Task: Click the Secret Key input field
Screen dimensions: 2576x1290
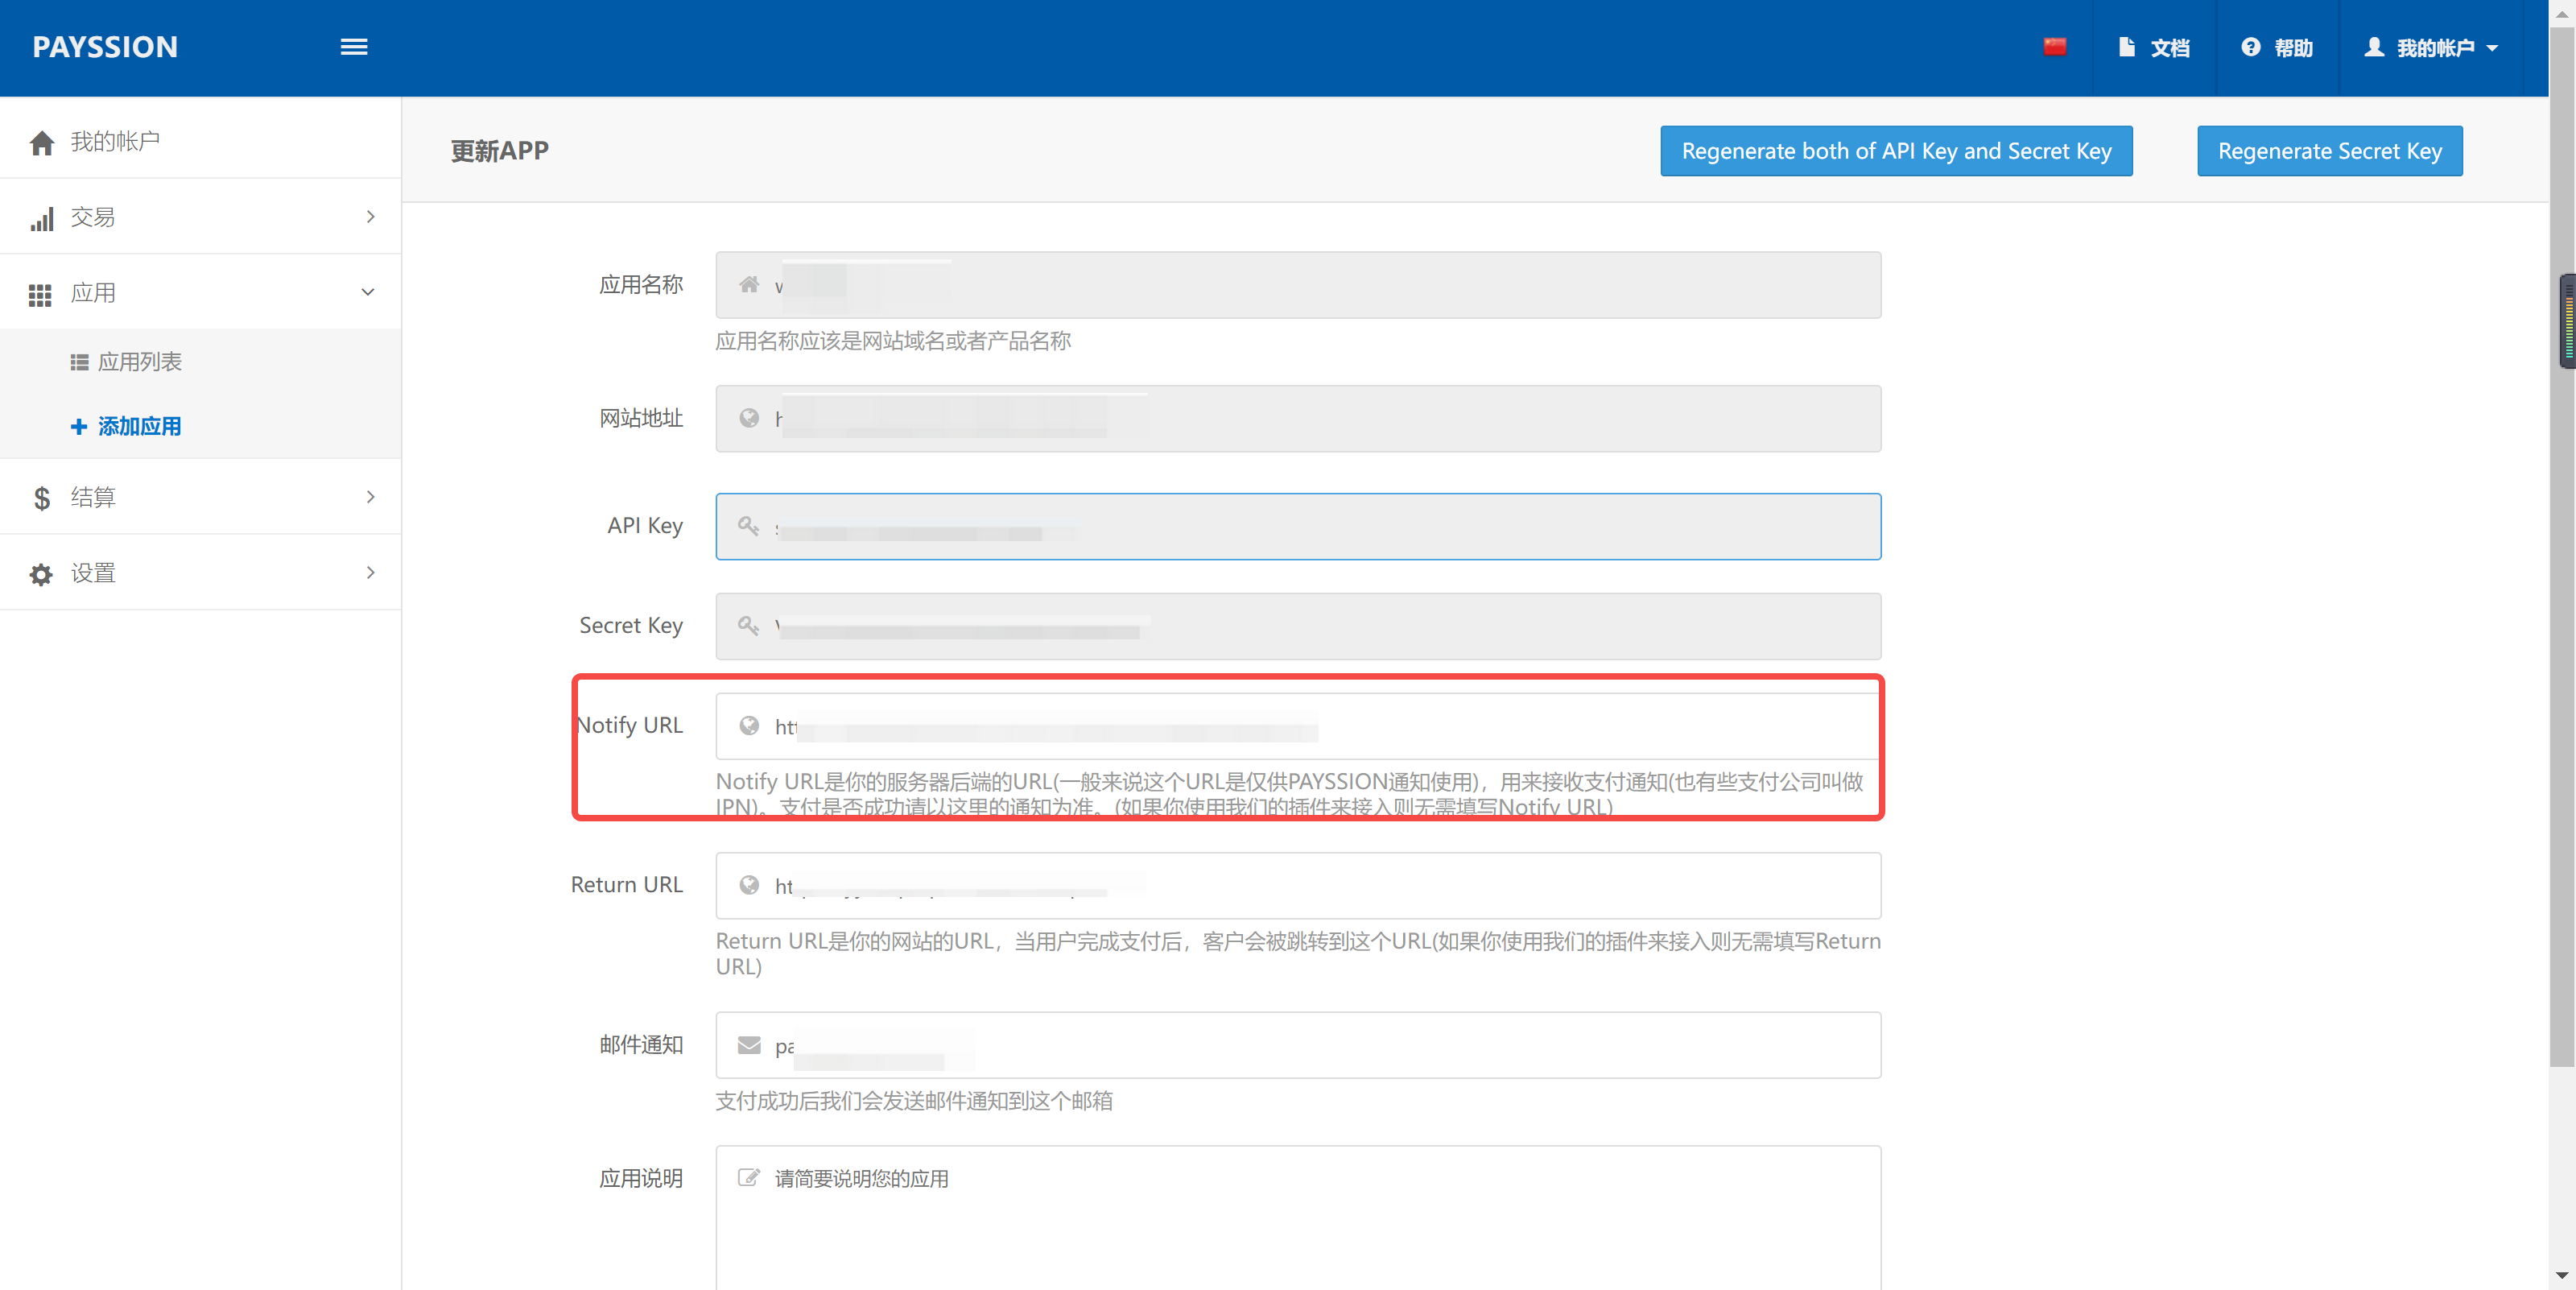Action: (x=1298, y=627)
